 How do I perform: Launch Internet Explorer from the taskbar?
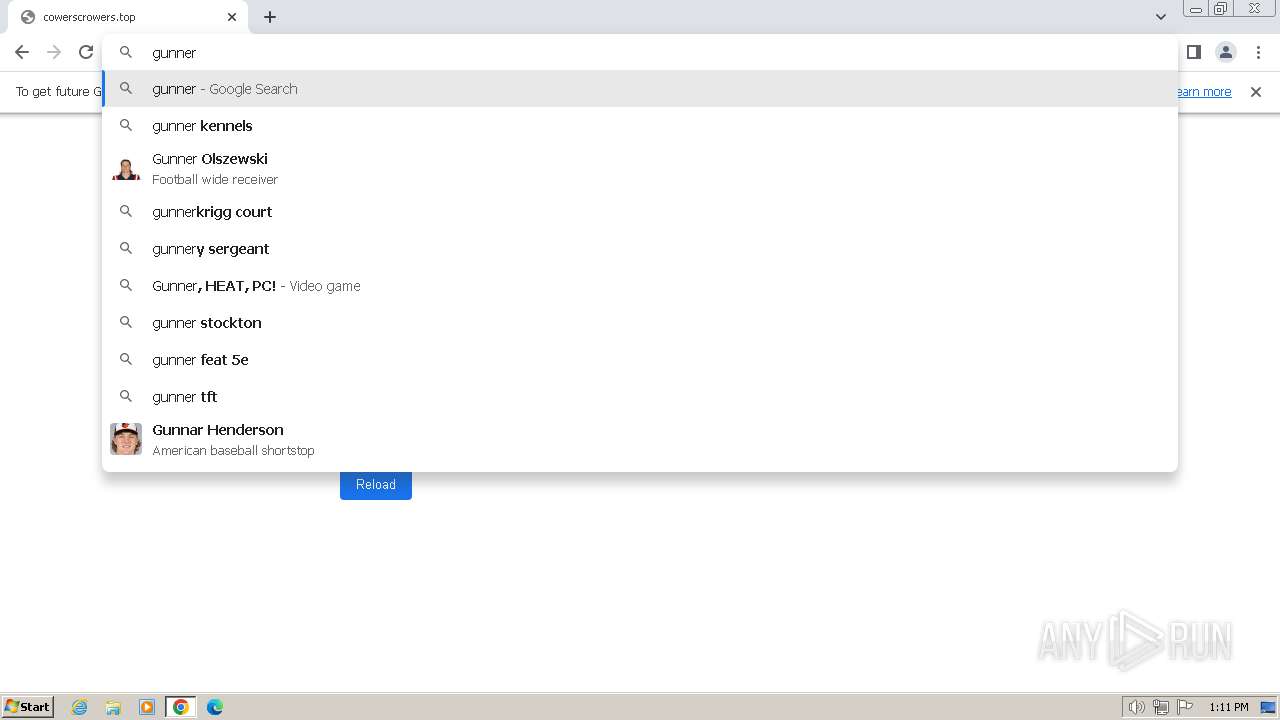point(80,707)
